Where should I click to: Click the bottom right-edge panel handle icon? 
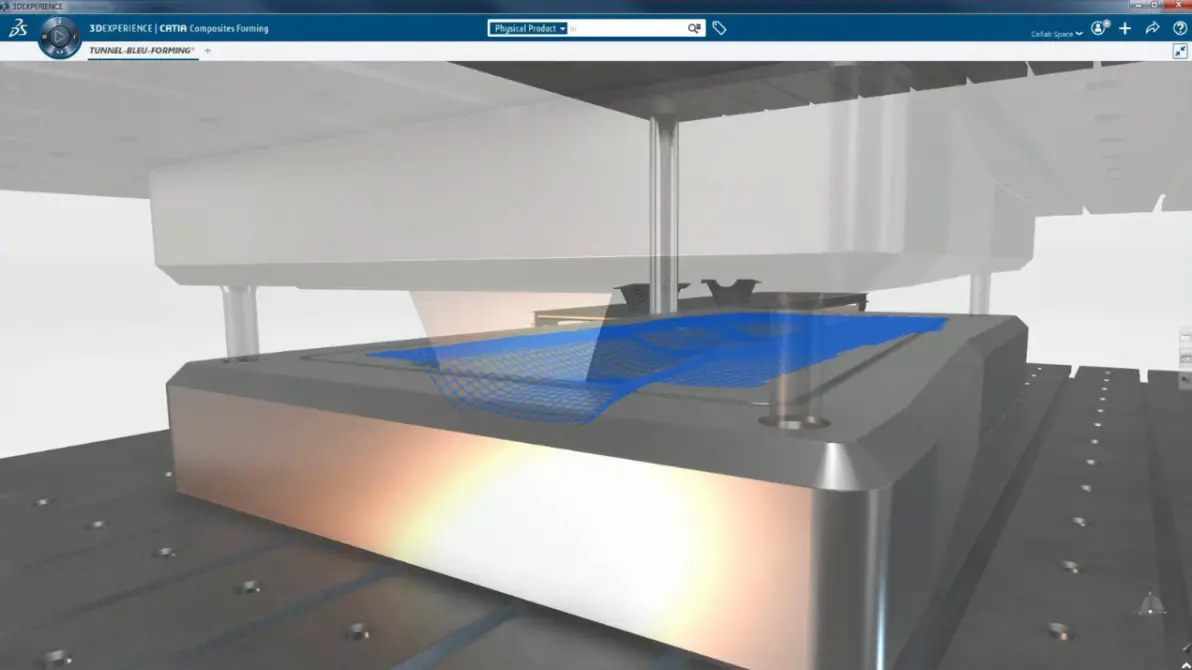click(1186, 380)
